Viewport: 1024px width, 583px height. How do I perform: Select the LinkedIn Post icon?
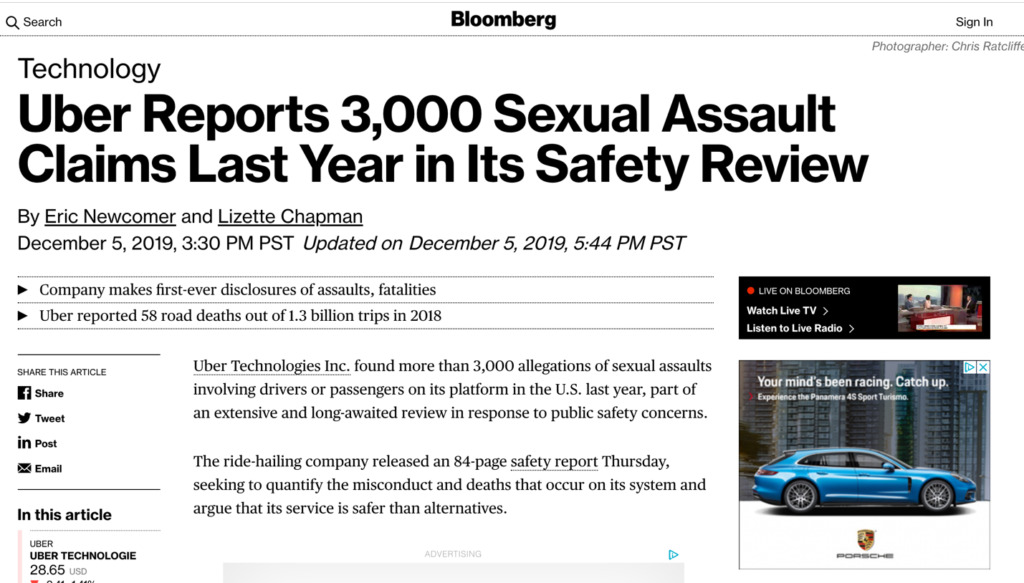coord(23,443)
